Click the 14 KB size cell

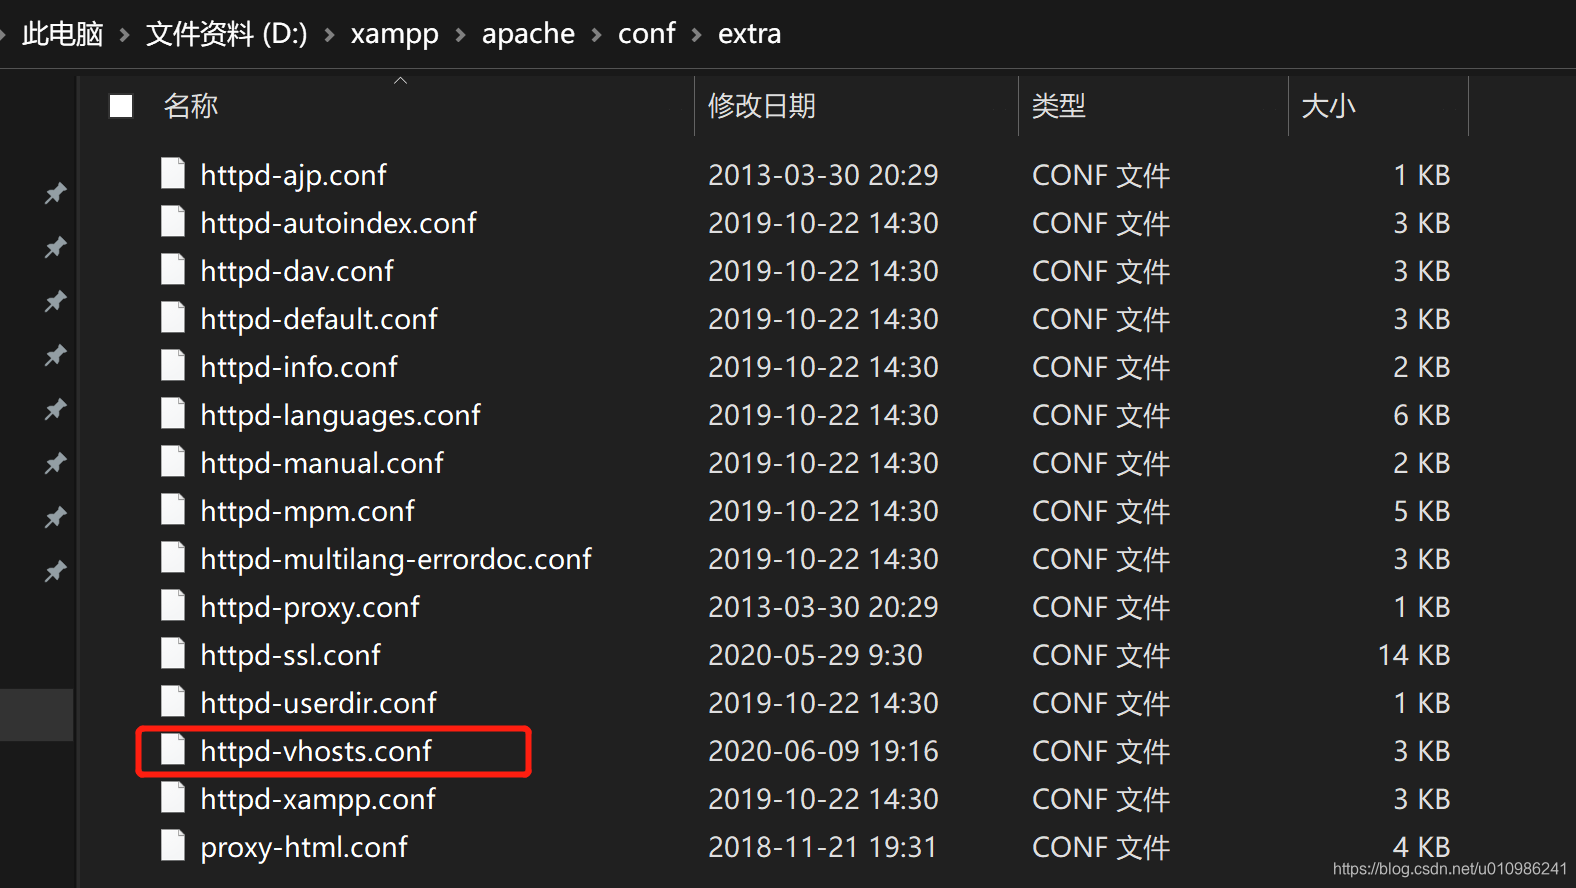[1414, 655]
